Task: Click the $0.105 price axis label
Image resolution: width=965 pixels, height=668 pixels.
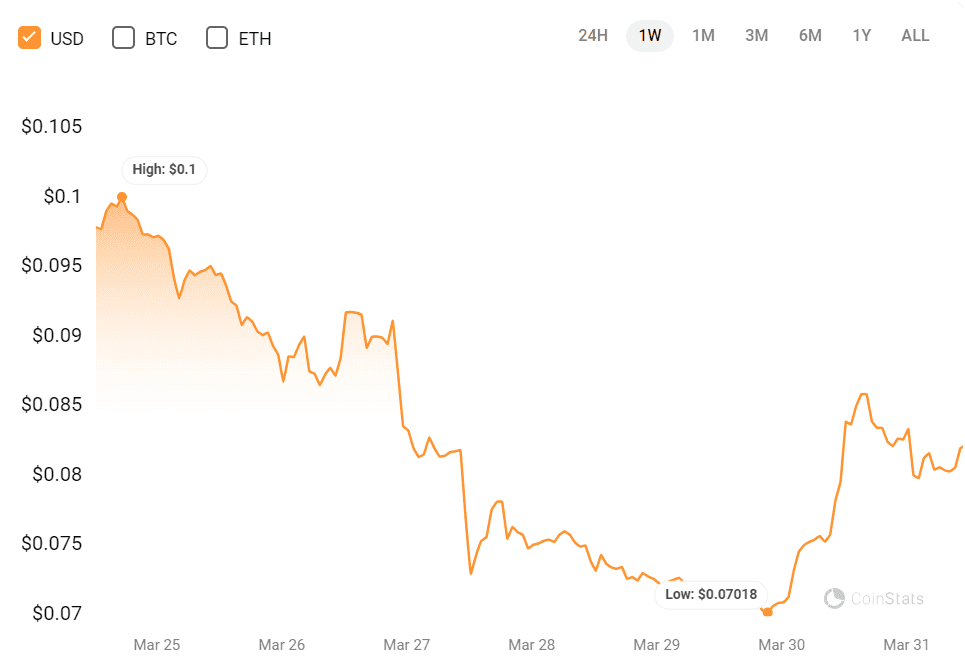Action: point(52,126)
